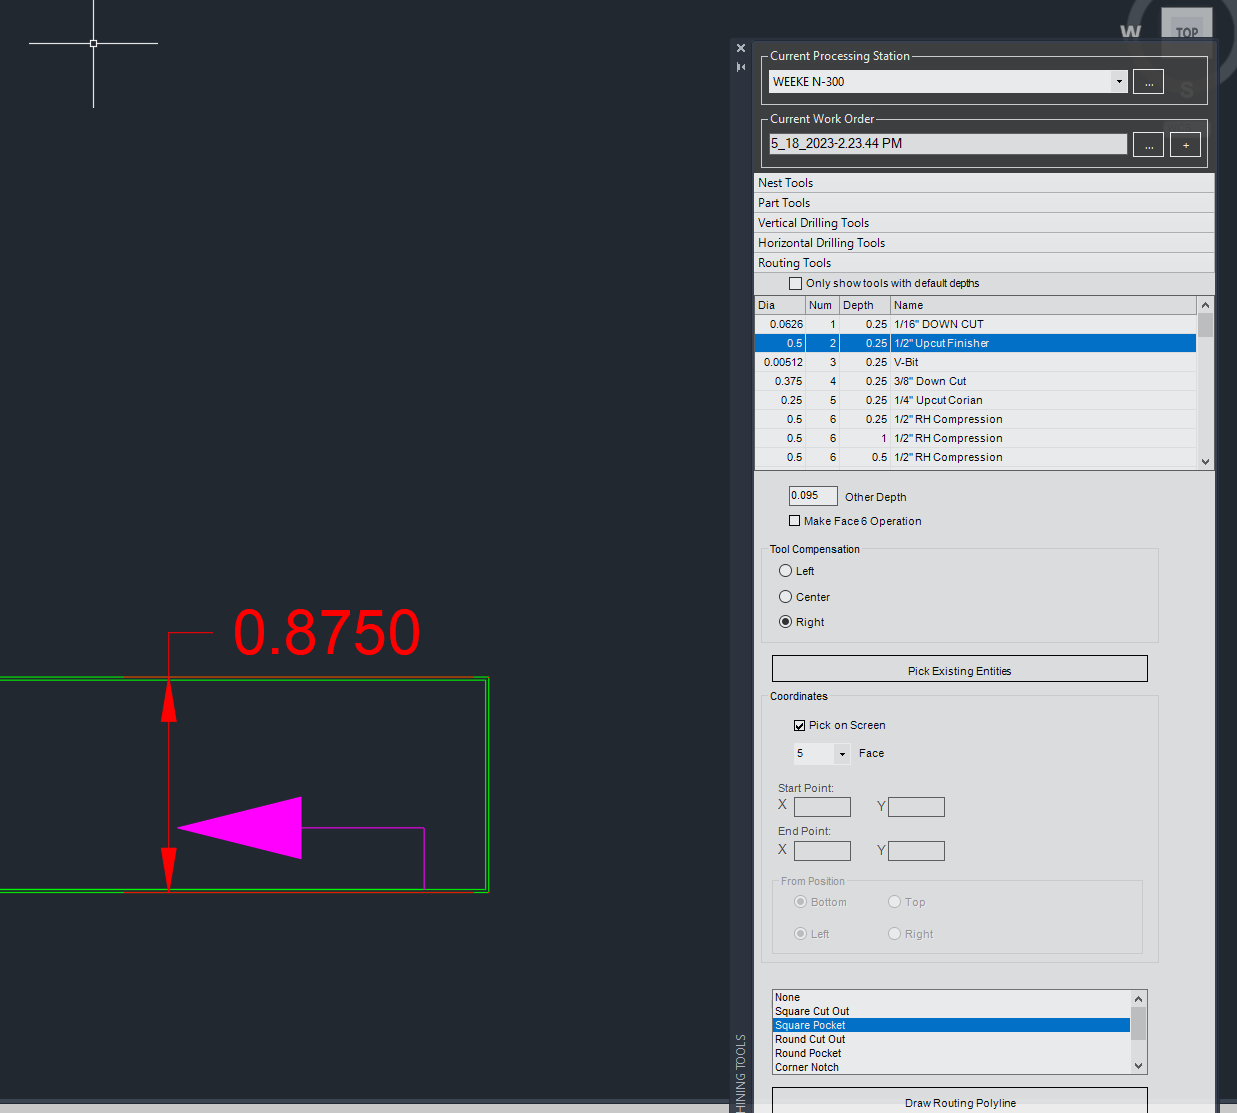
Task: Select the 3/8" Down Cut tool
Action: pos(975,381)
